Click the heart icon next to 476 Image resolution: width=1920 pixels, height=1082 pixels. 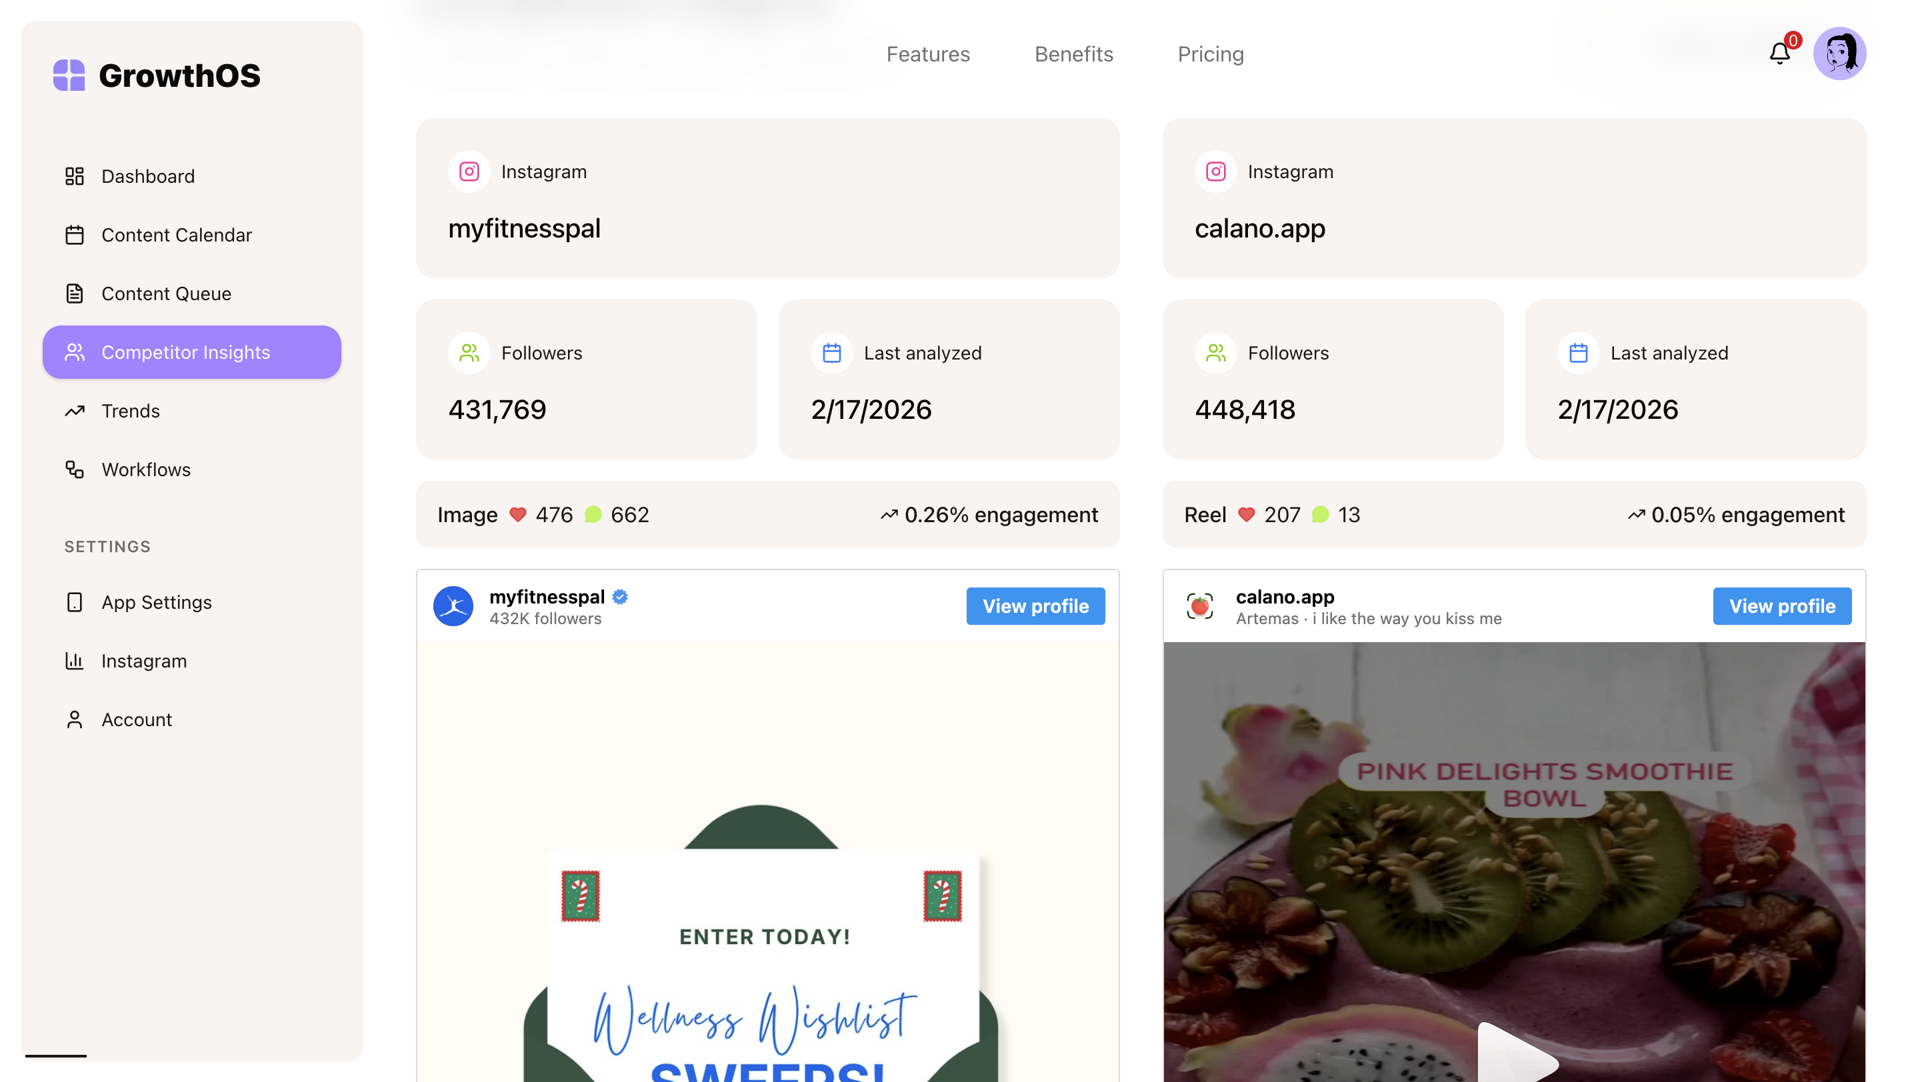[517, 514]
